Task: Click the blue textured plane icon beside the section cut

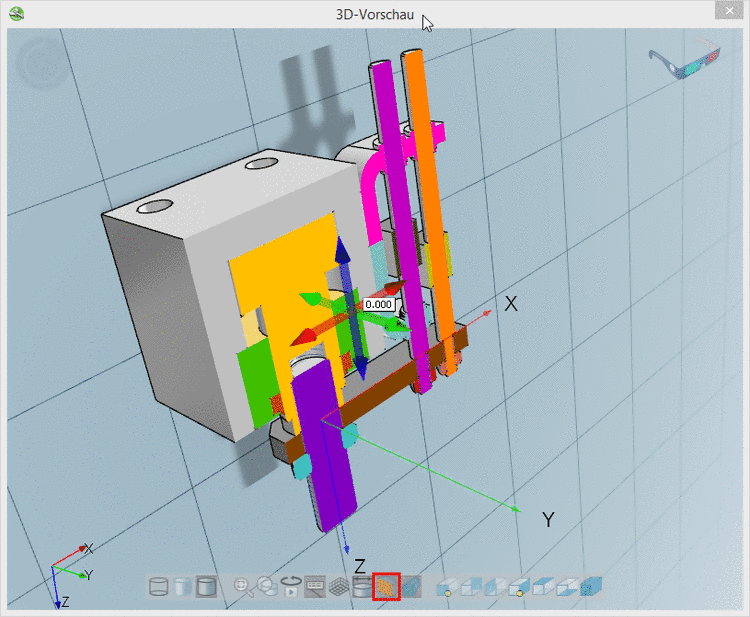Action: click(410, 587)
